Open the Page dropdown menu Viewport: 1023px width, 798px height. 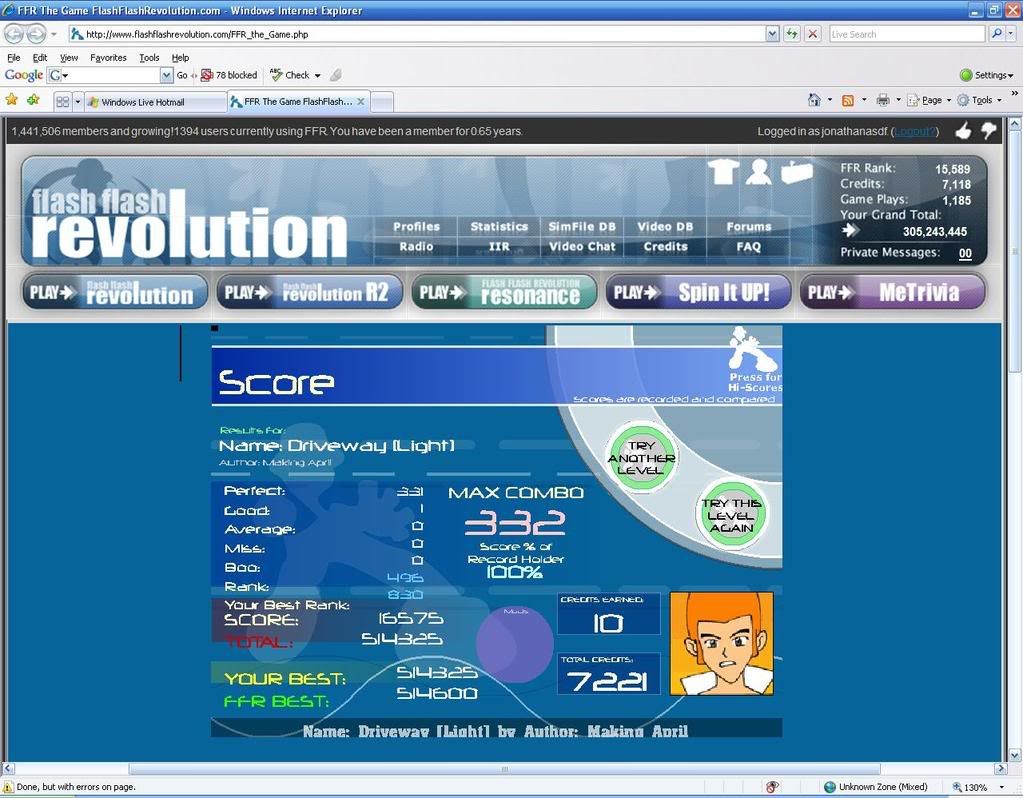930,100
